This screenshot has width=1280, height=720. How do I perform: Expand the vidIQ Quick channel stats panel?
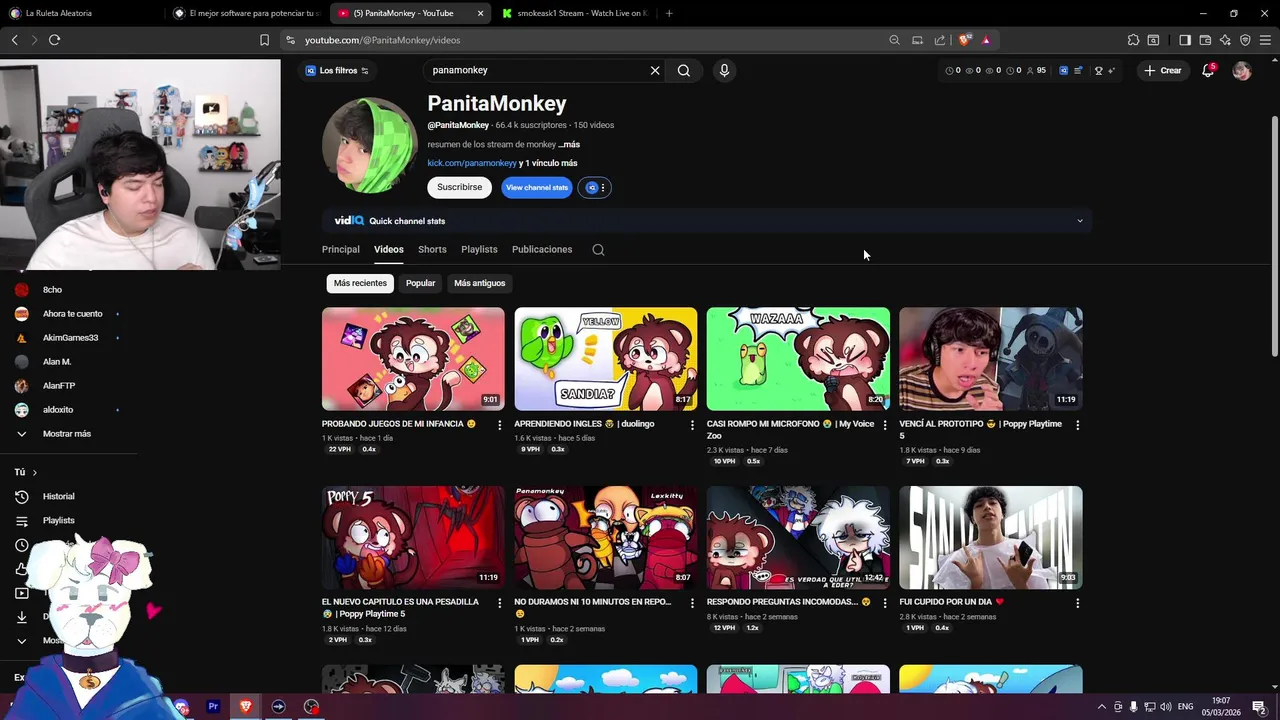click(1079, 221)
